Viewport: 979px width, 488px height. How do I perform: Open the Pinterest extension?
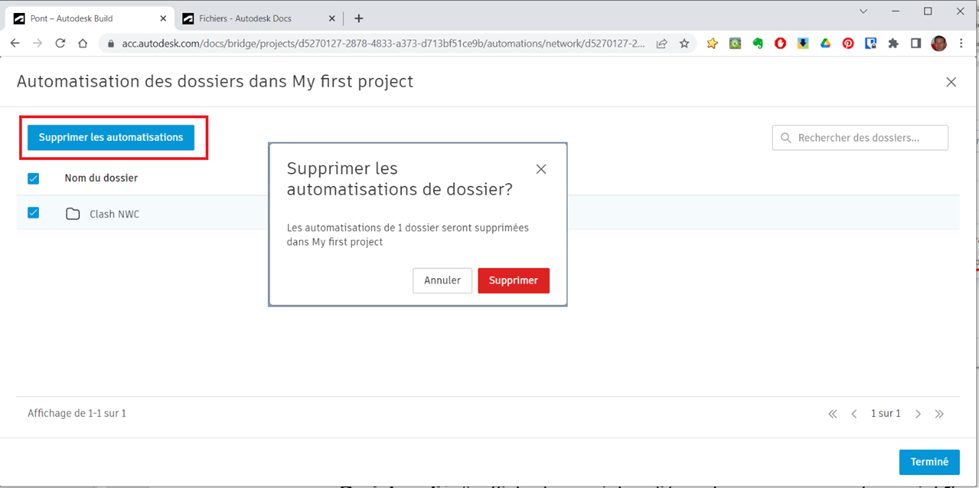click(x=848, y=44)
